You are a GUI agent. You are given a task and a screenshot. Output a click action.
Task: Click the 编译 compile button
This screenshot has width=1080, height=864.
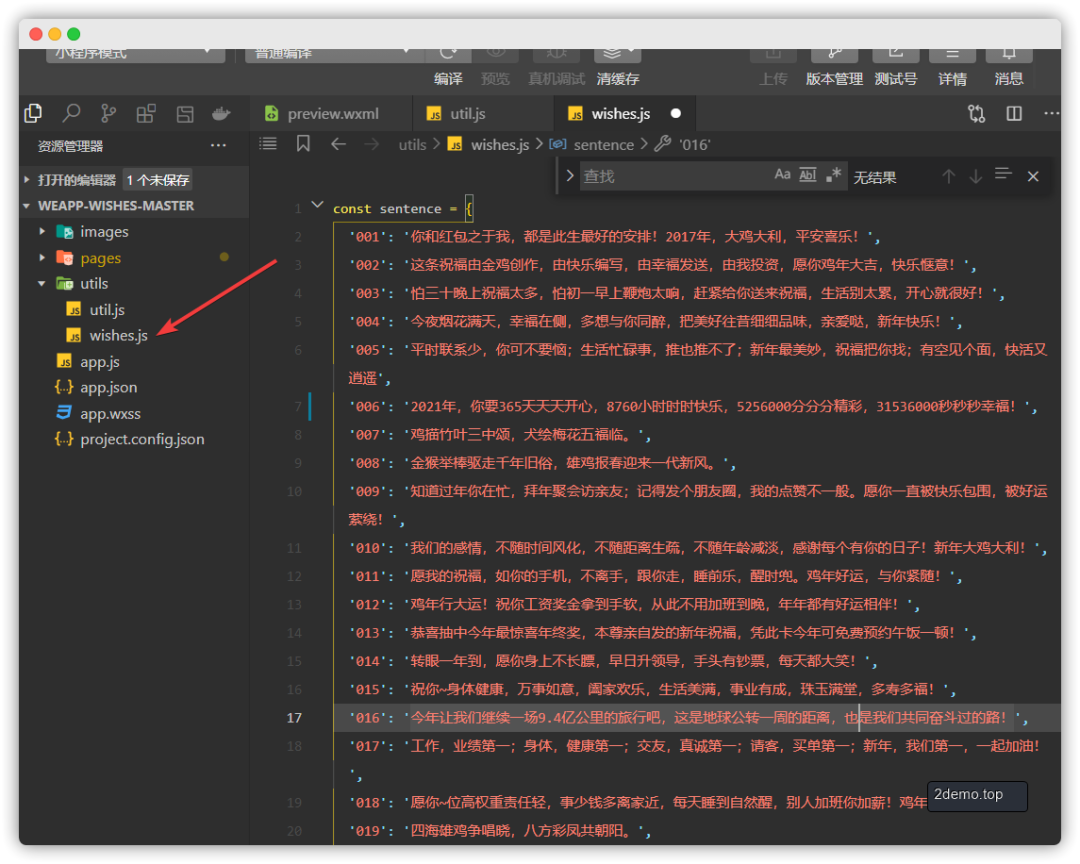[x=448, y=66]
